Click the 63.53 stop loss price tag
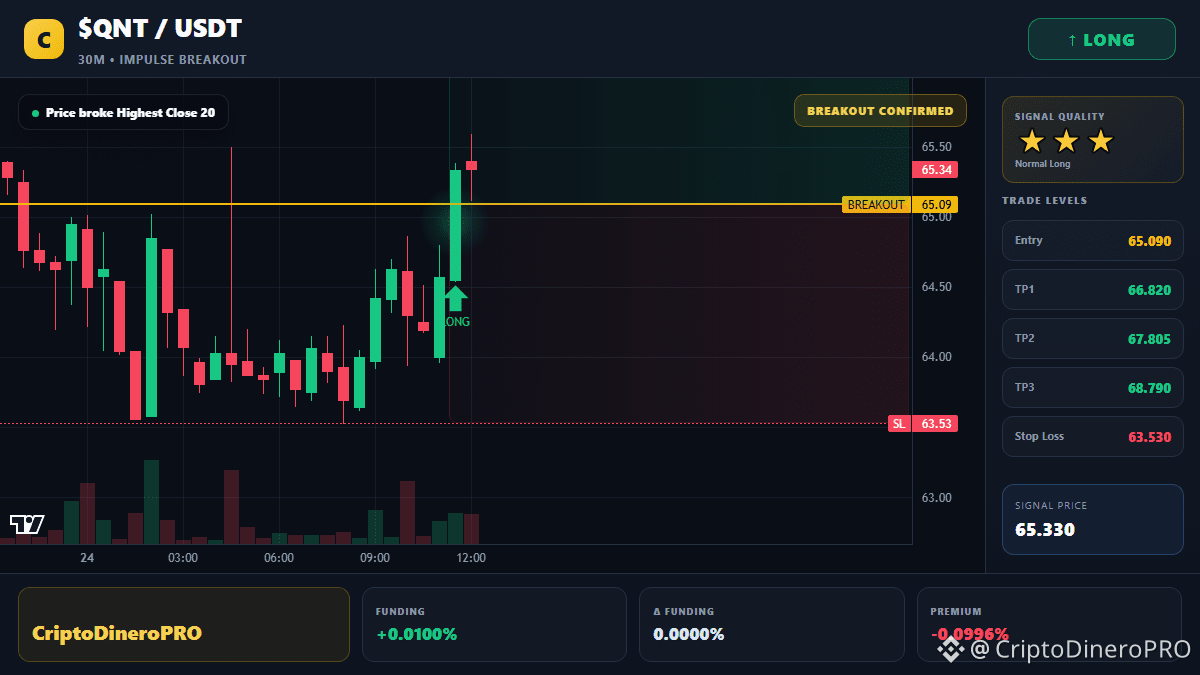1200x675 pixels. pos(935,424)
